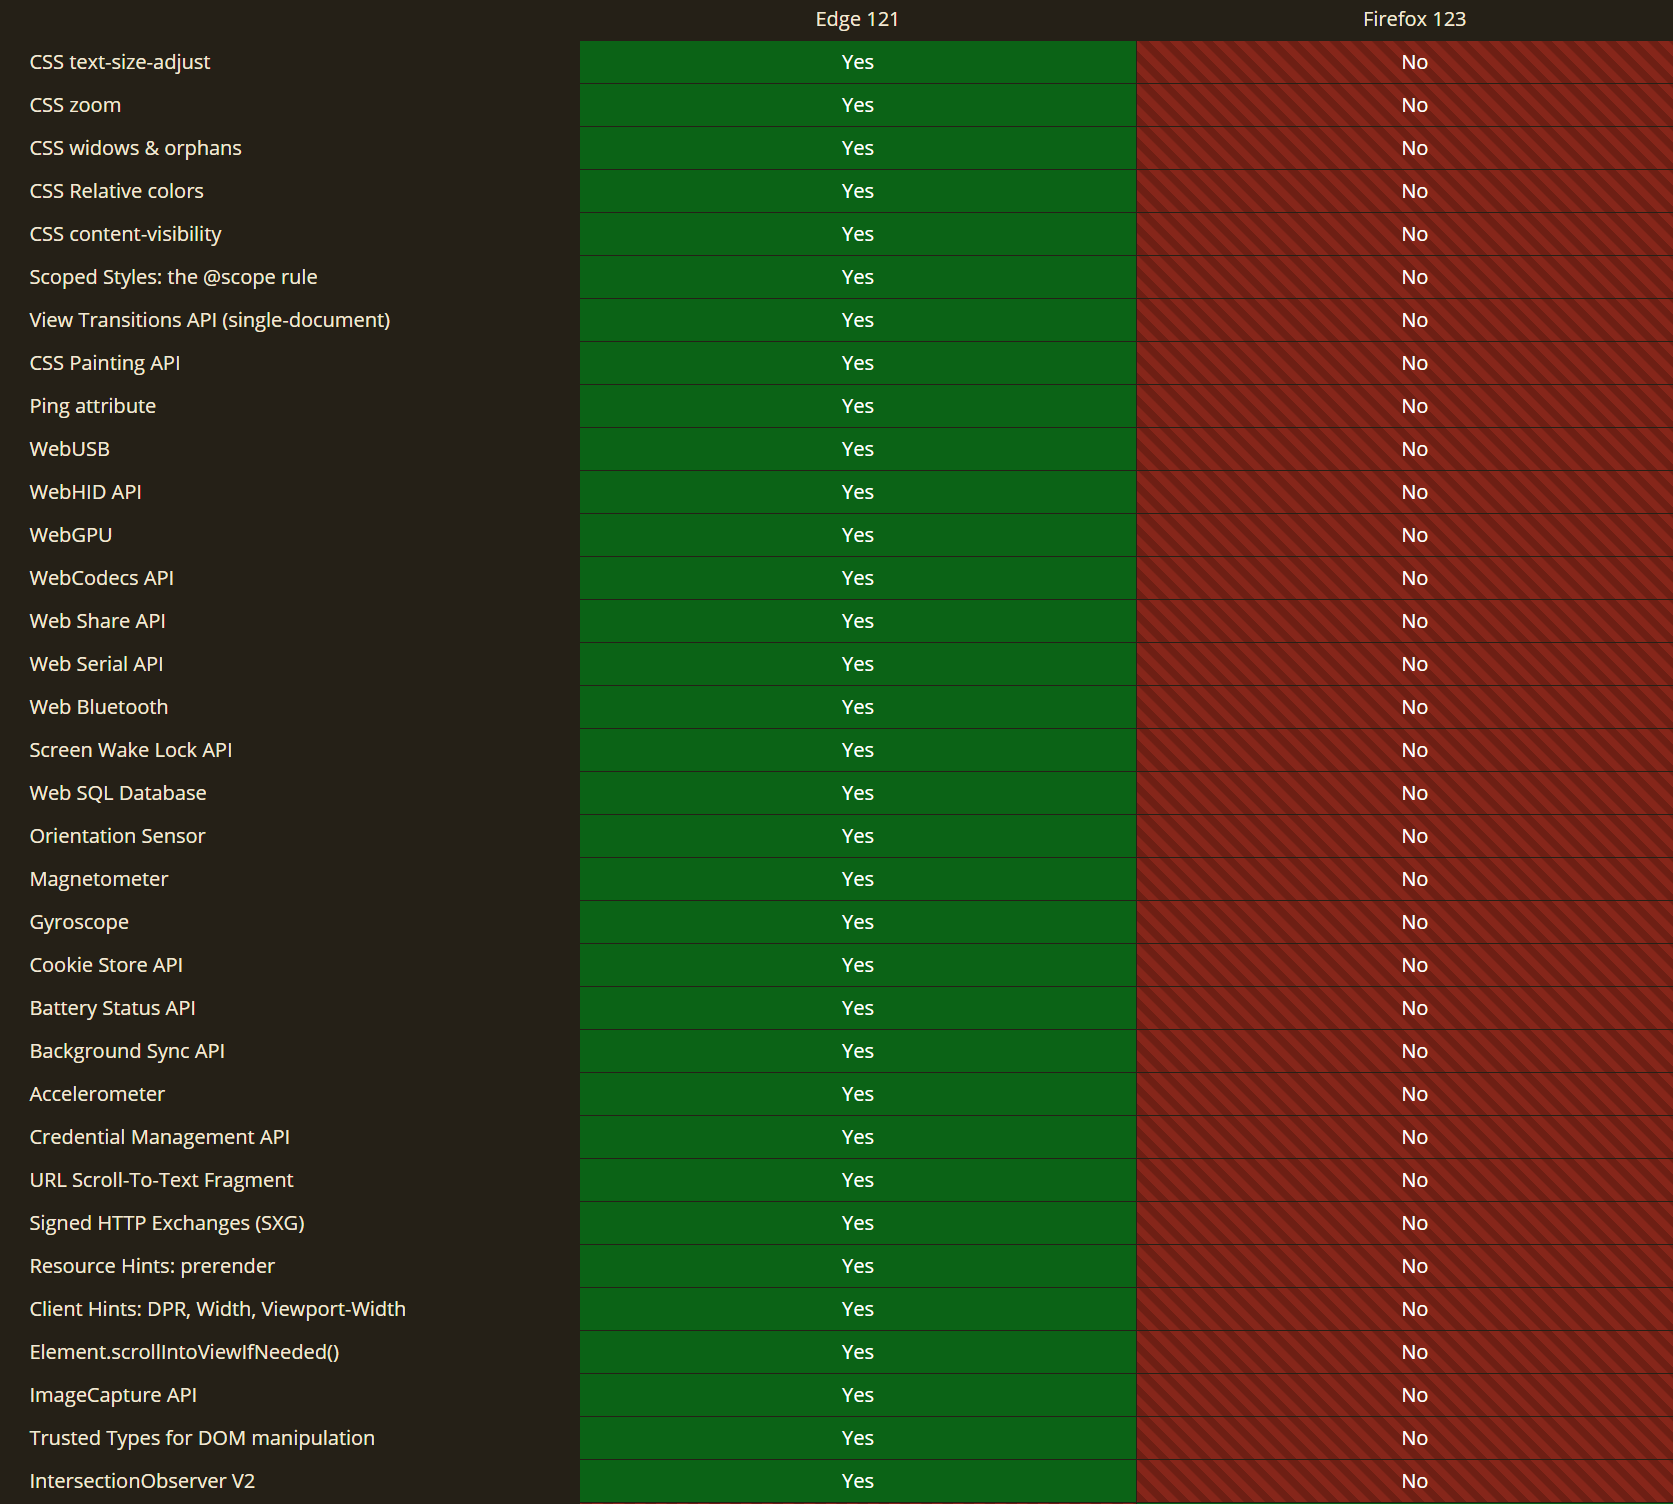This screenshot has height=1504, width=1673.
Task: Click Edge Yes cell for IntersectionObserver V2
Action: point(857,1481)
